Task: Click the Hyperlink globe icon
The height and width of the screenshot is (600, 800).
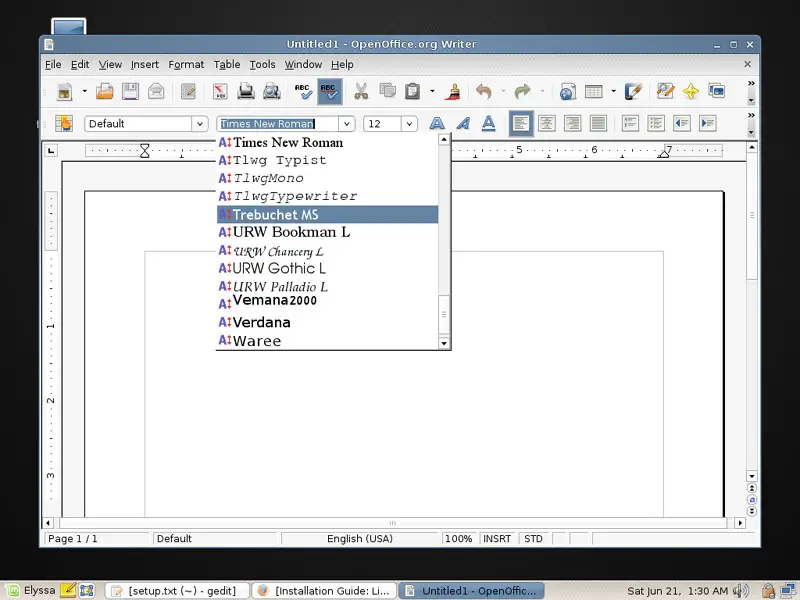Action: 568,92
